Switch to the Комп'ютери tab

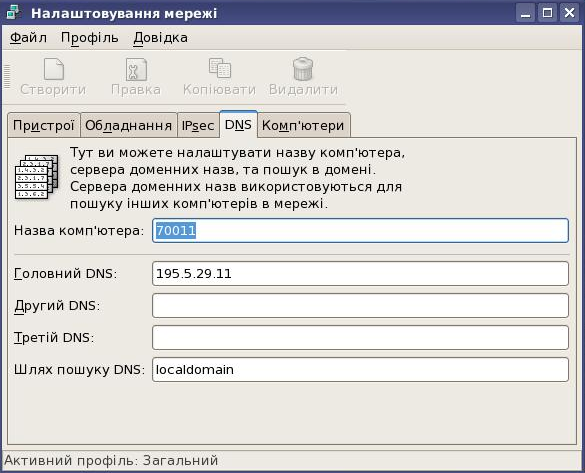pos(303,125)
